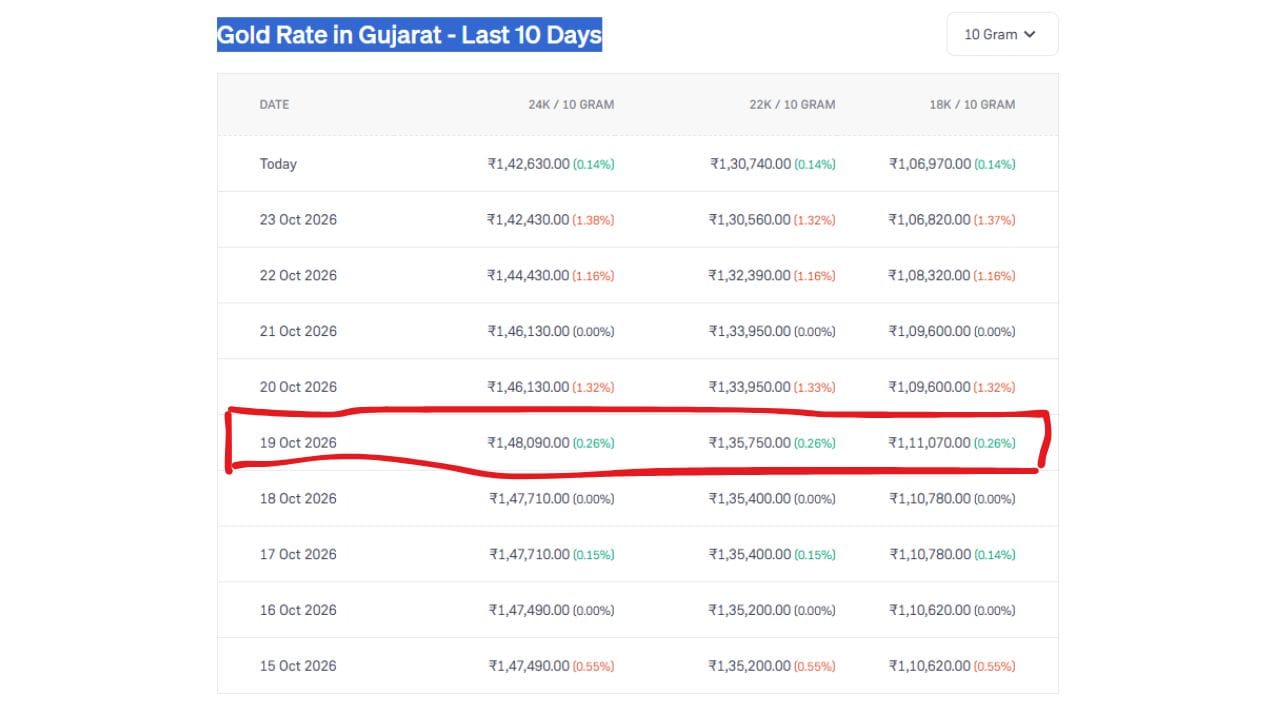Select 22K price ₹1,30,560.00 for 23 Oct
Screen dimensions: 1280x720
750,220
